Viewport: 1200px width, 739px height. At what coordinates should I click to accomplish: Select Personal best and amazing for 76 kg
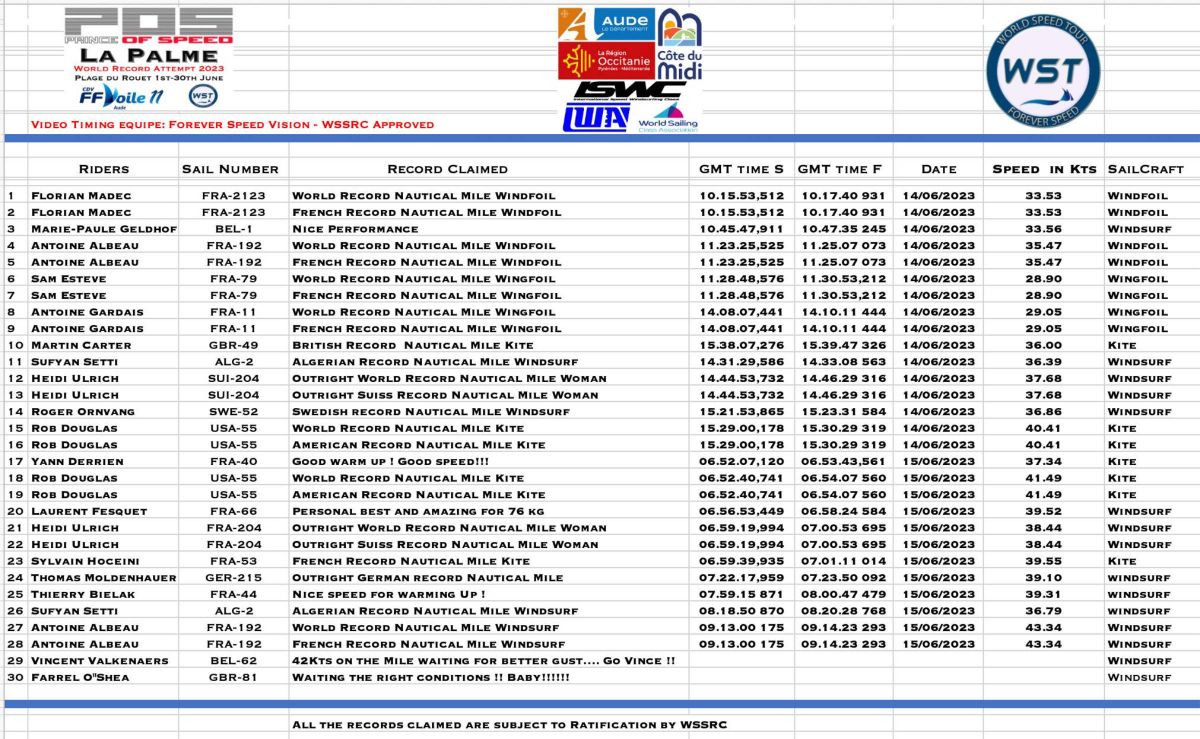[418, 512]
